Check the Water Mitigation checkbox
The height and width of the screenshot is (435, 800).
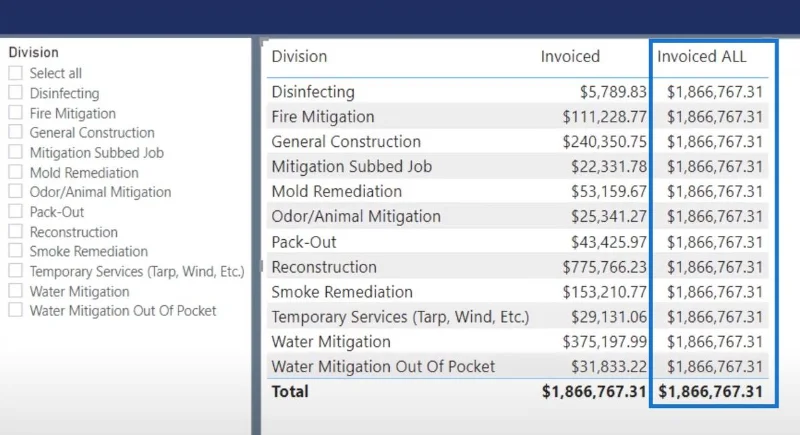click(x=16, y=291)
